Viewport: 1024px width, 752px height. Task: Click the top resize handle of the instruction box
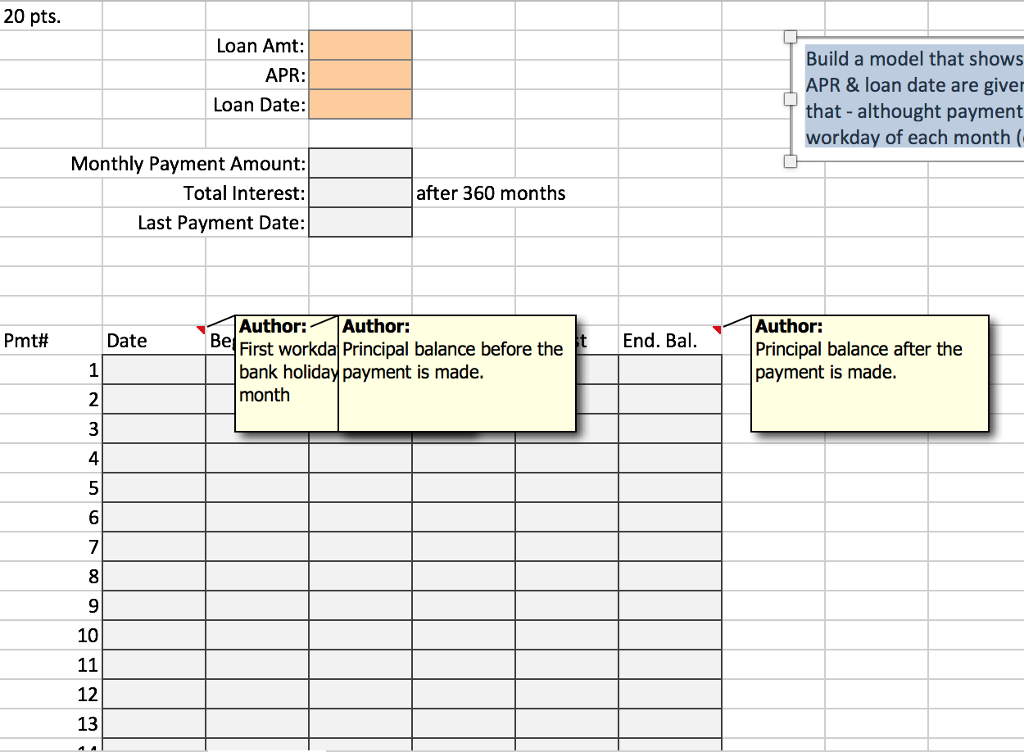pos(790,34)
